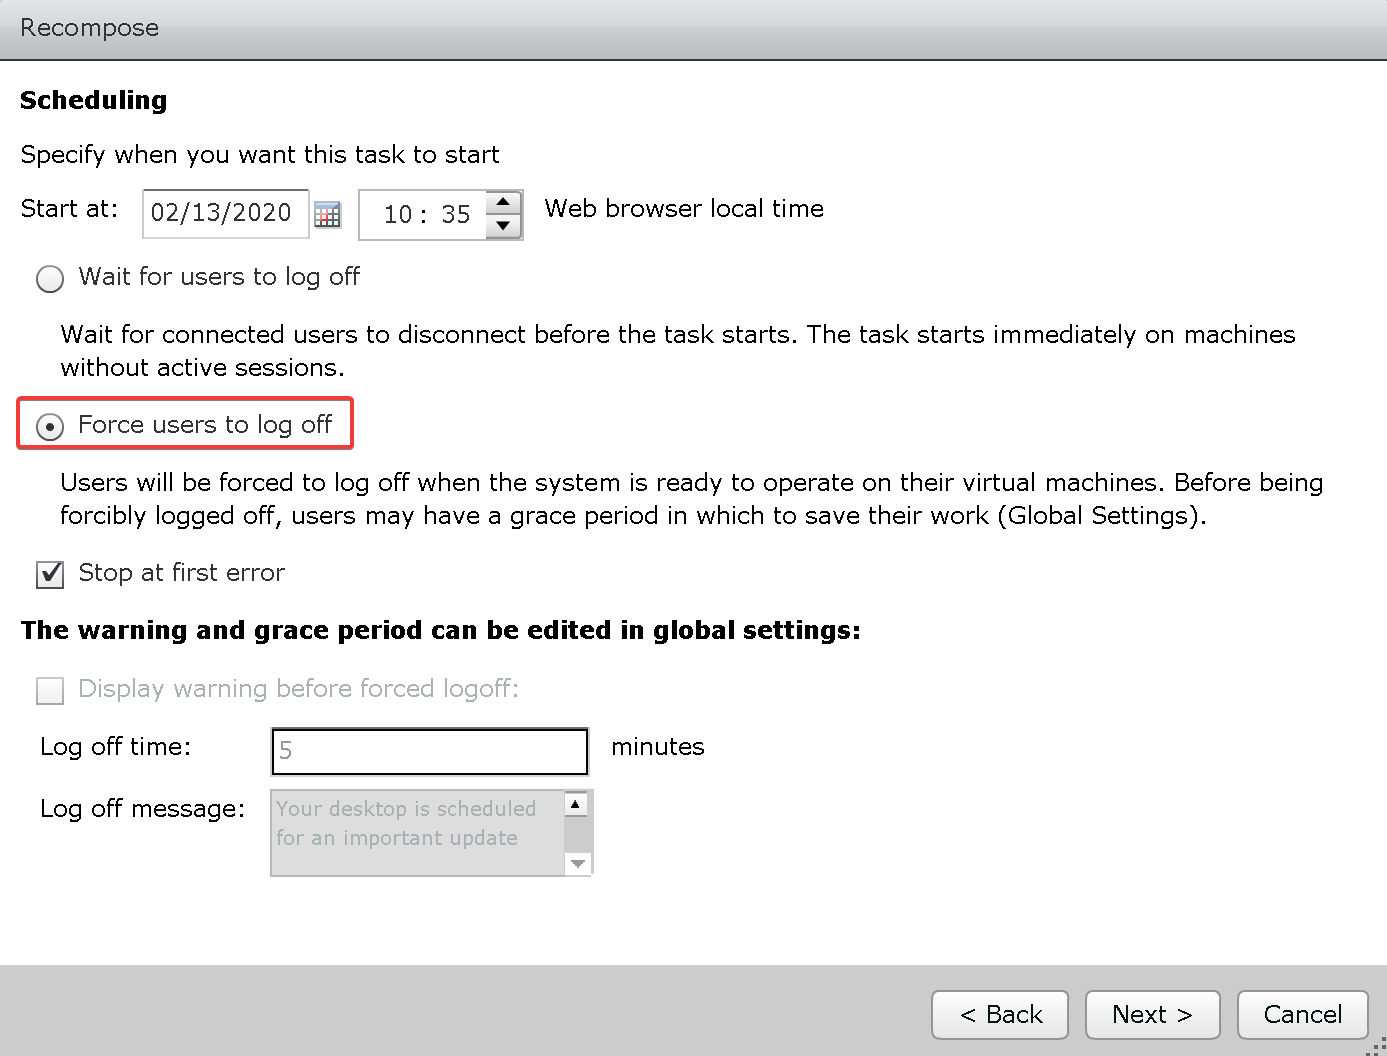Click the Log off message text area
The height and width of the screenshot is (1056, 1387).
pyautogui.click(x=432, y=832)
